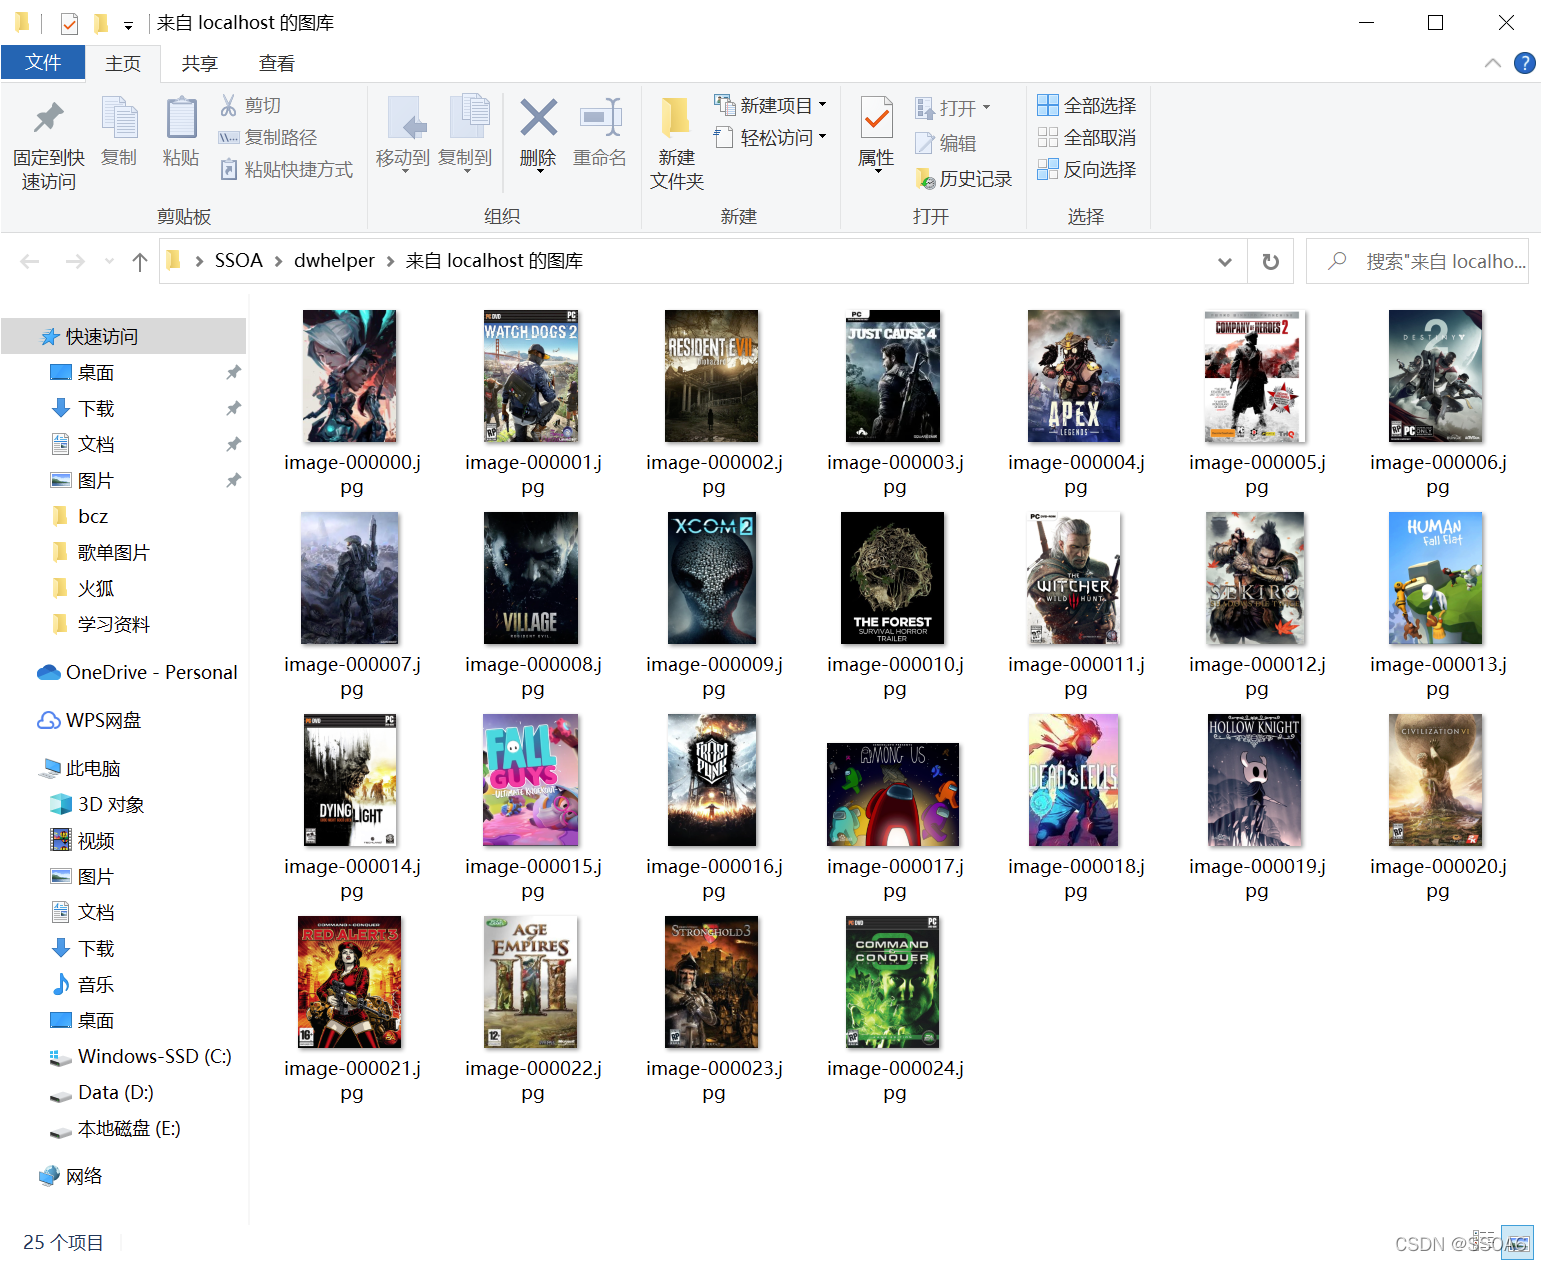
Task: Open 学习资料 folder in quick access
Action: [x=100, y=624]
